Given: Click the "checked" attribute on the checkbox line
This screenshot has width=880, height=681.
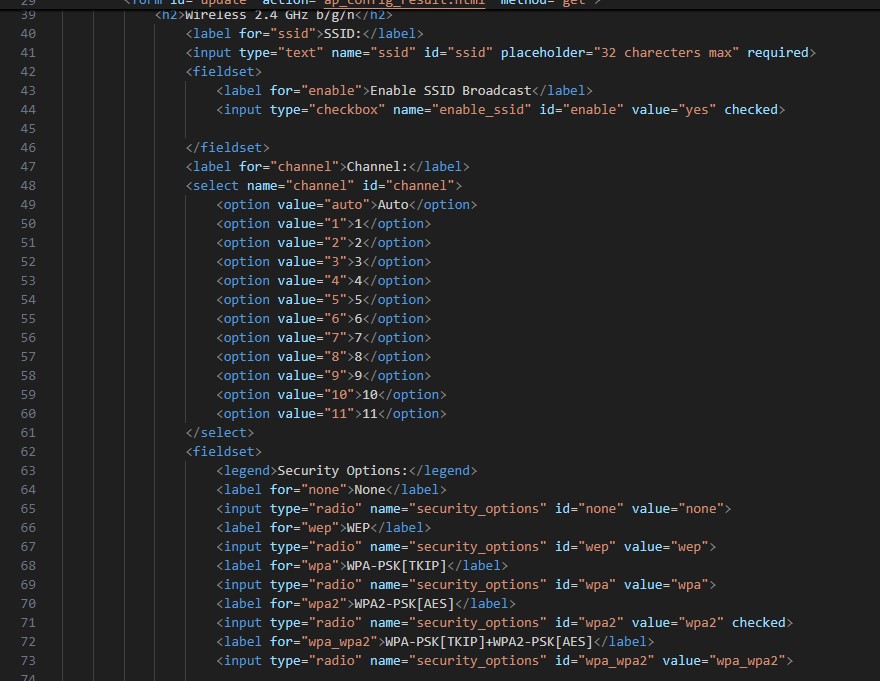Looking at the screenshot, I should pos(750,109).
